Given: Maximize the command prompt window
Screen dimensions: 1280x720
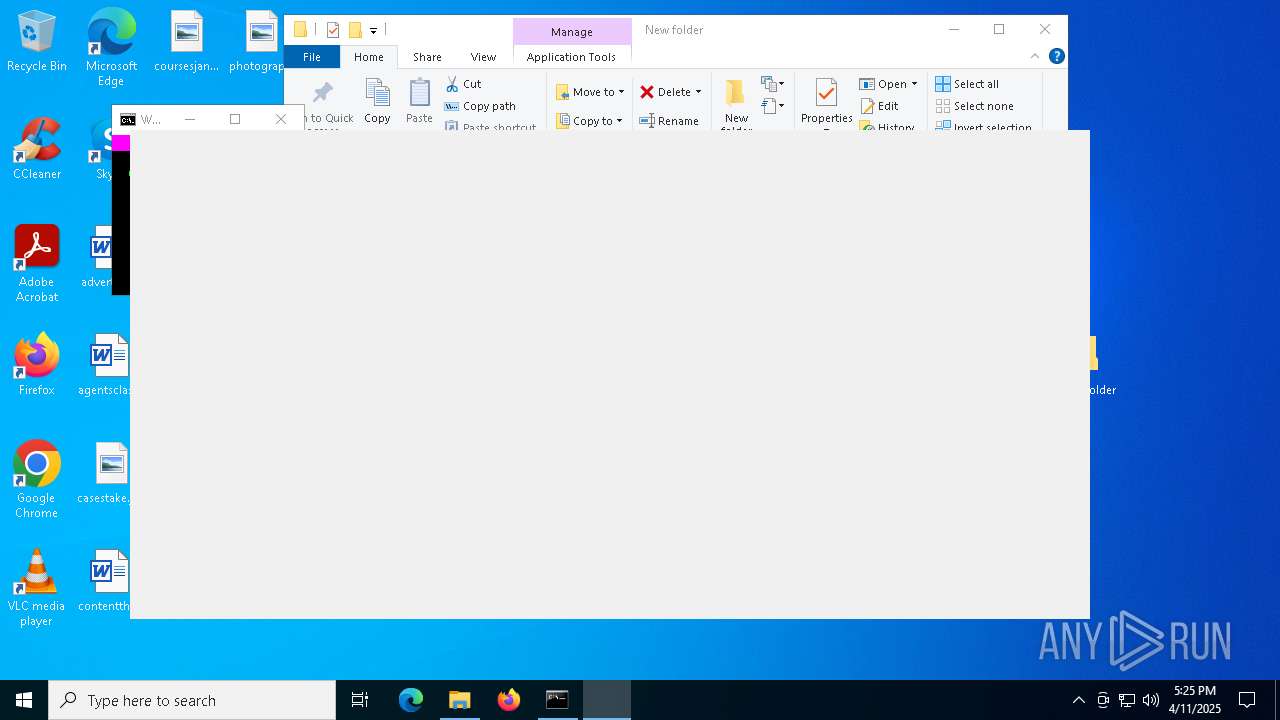Looking at the screenshot, I should pyautogui.click(x=235, y=119).
